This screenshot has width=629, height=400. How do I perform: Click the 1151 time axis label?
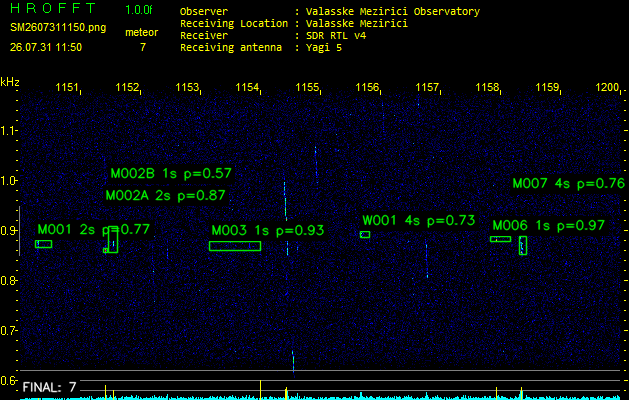(67, 87)
